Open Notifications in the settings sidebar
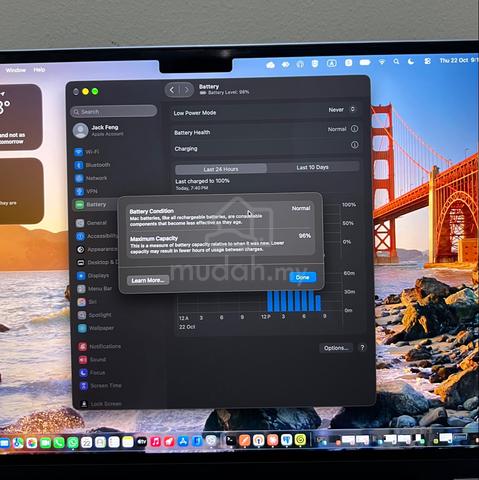The width and height of the screenshot is (479, 480). click(x=100, y=346)
